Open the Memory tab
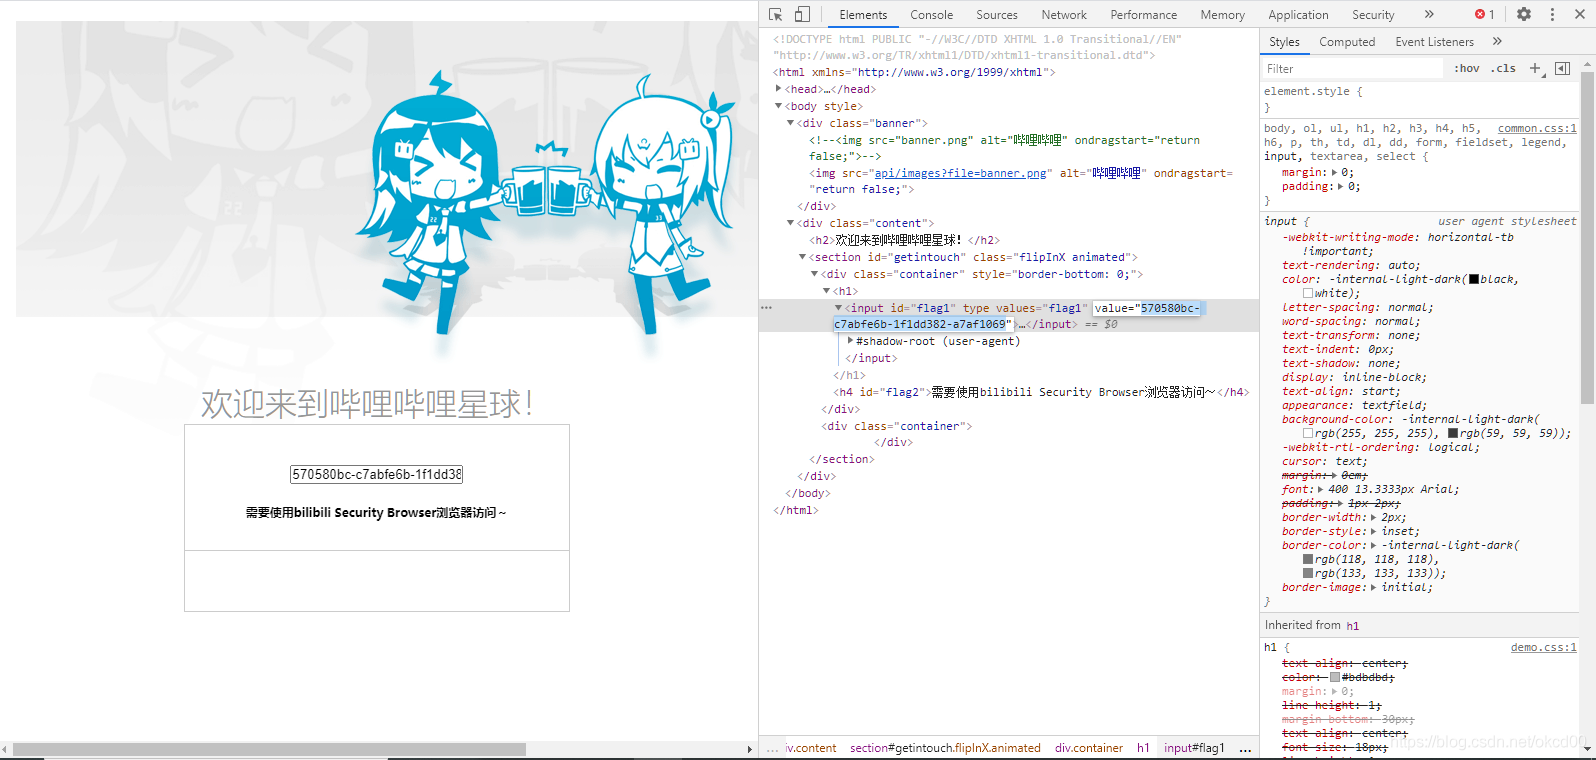The height and width of the screenshot is (760, 1596). tap(1222, 15)
